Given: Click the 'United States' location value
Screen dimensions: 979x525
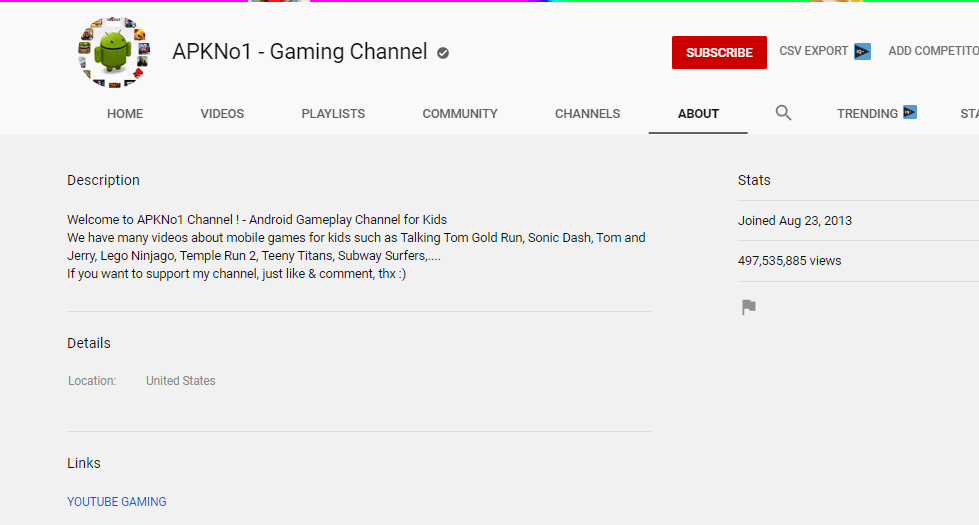Looking at the screenshot, I should pos(180,381).
